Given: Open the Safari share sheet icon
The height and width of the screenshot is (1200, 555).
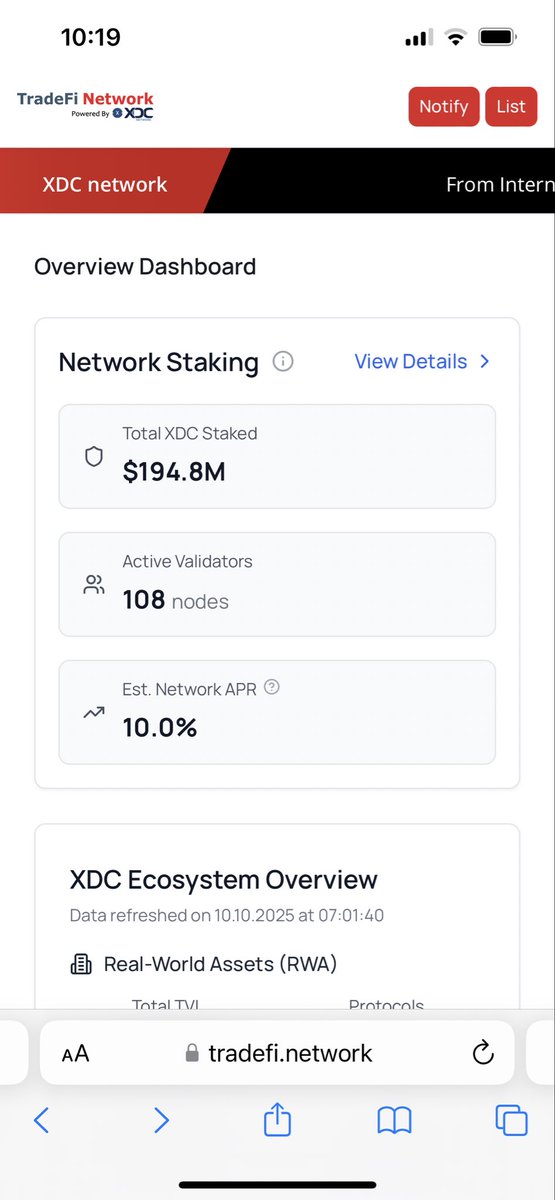Looking at the screenshot, I should pos(277,1121).
